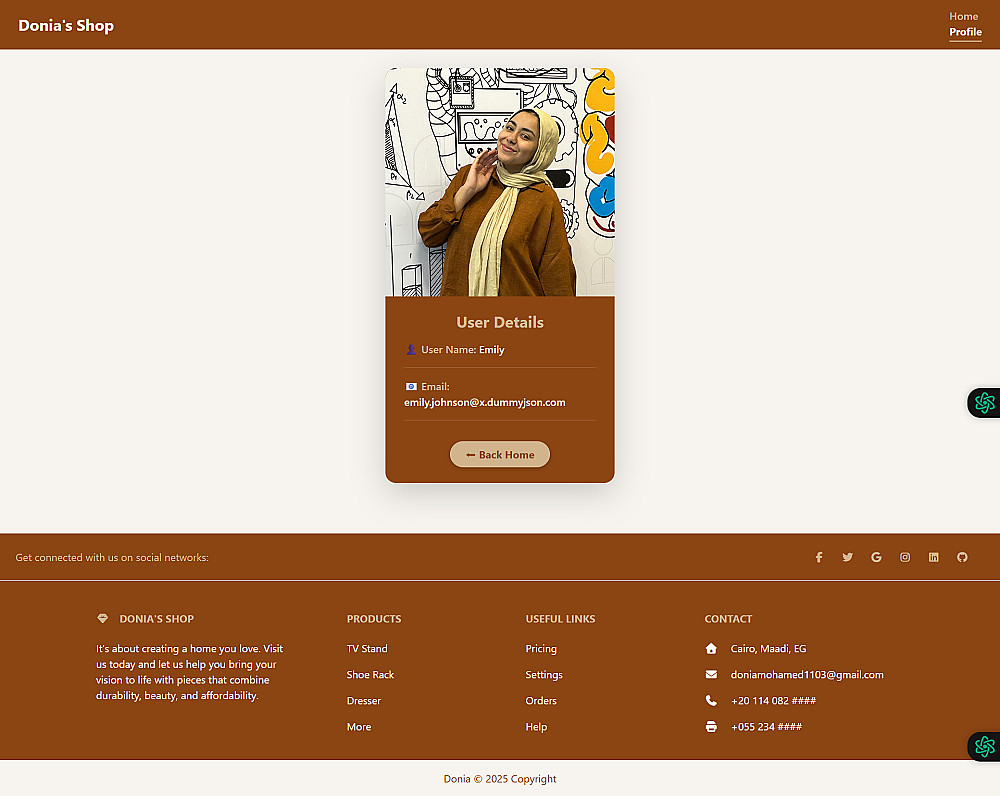Click the Google social icon
Image resolution: width=1000 pixels, height=796 pixels.
coord(876,557)
